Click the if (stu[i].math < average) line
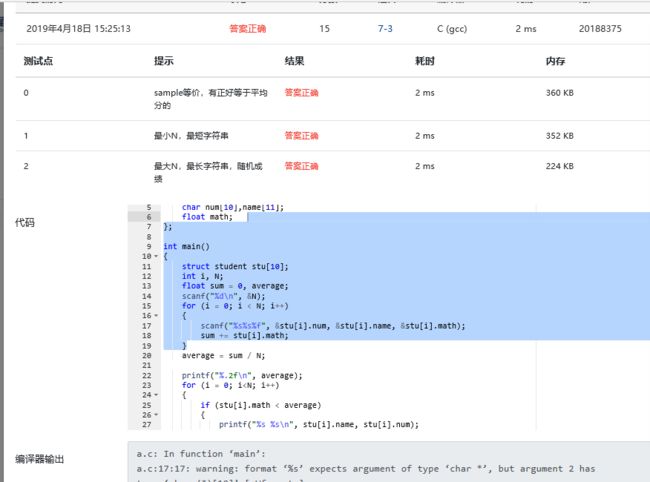Image resolution: width=650 pixels, height=482 pixels. 261,404
